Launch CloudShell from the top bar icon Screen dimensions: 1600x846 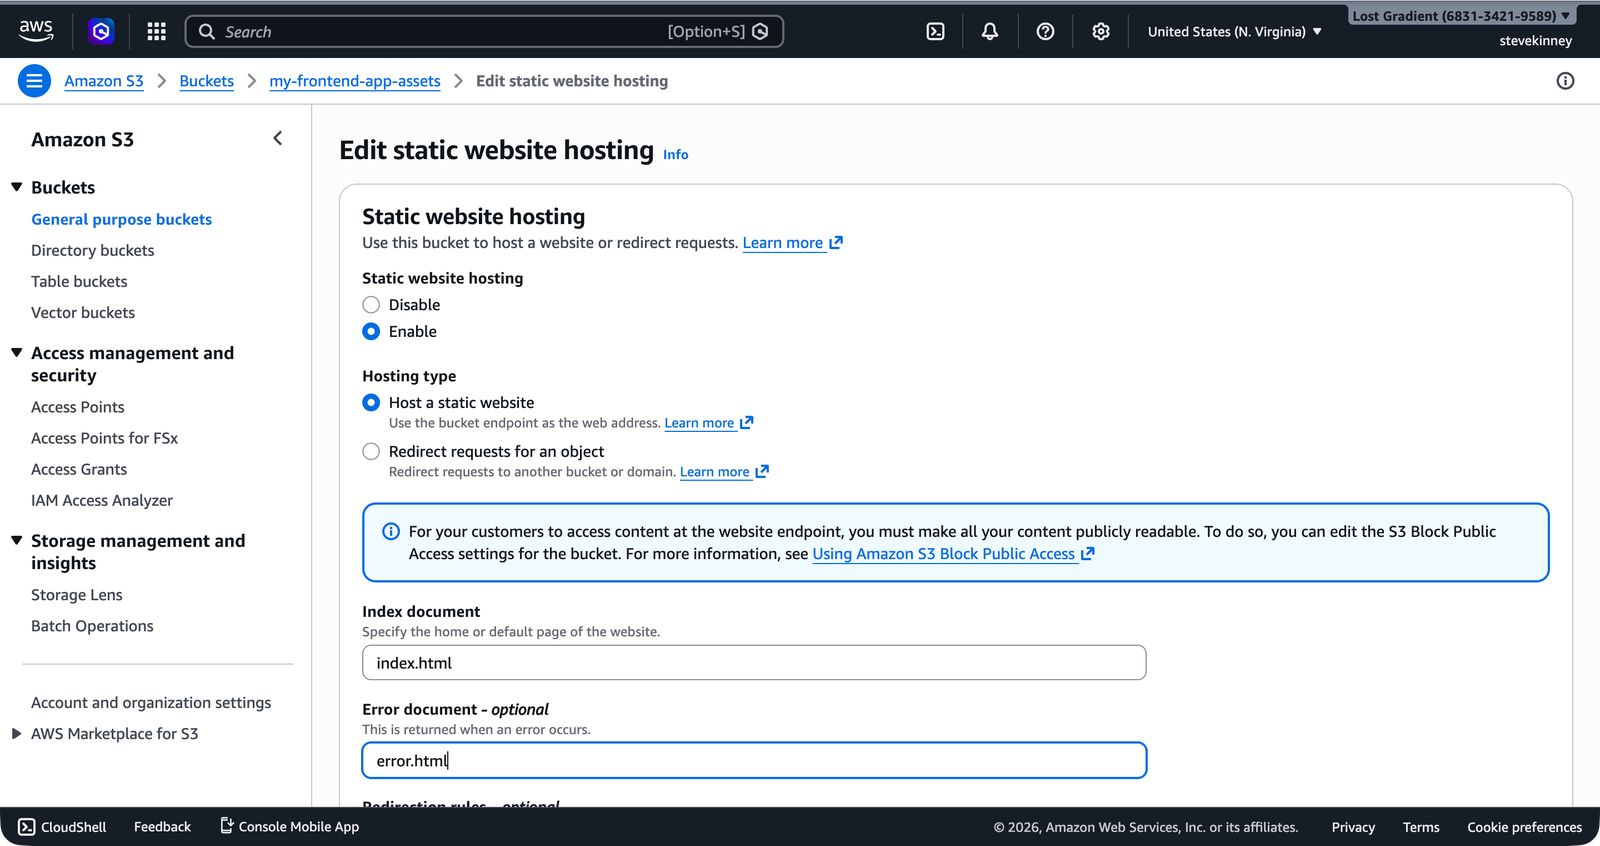(x=935, y=32)
